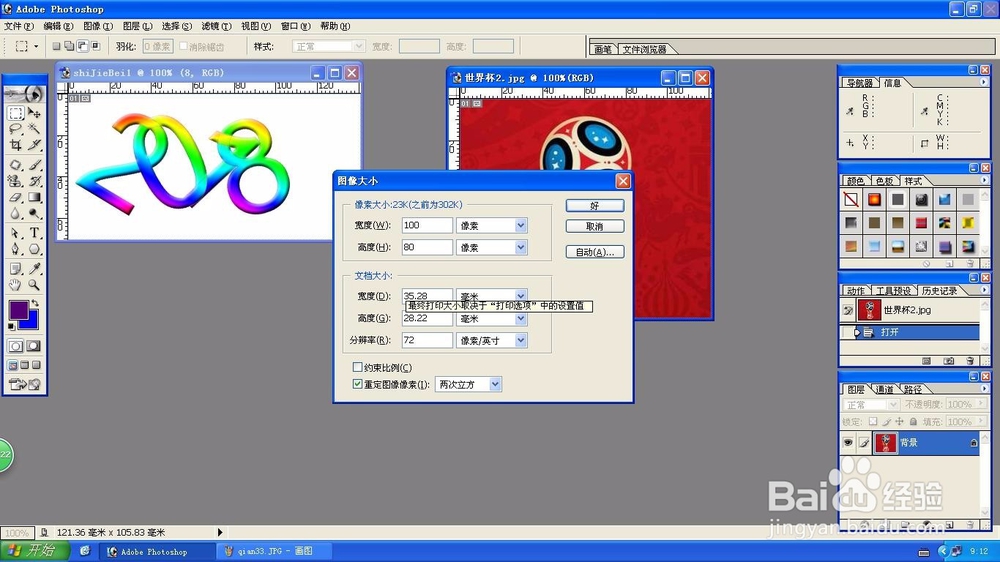Open the 图像 Image menu

[98, 26]
